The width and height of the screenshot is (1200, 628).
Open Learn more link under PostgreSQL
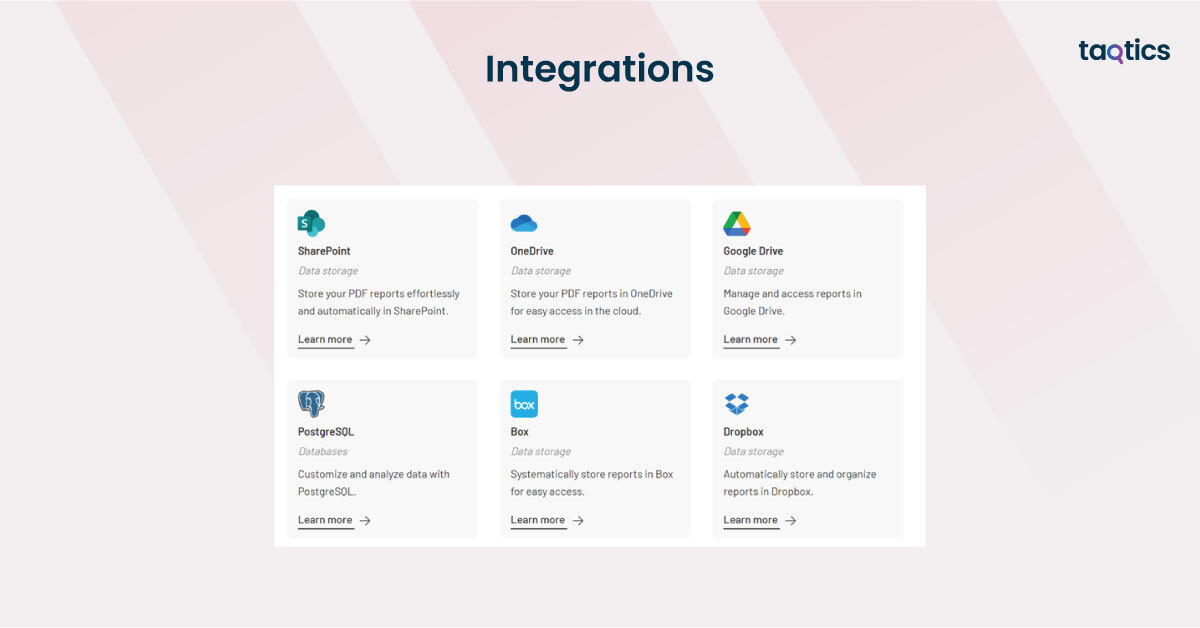click(325, 520)
